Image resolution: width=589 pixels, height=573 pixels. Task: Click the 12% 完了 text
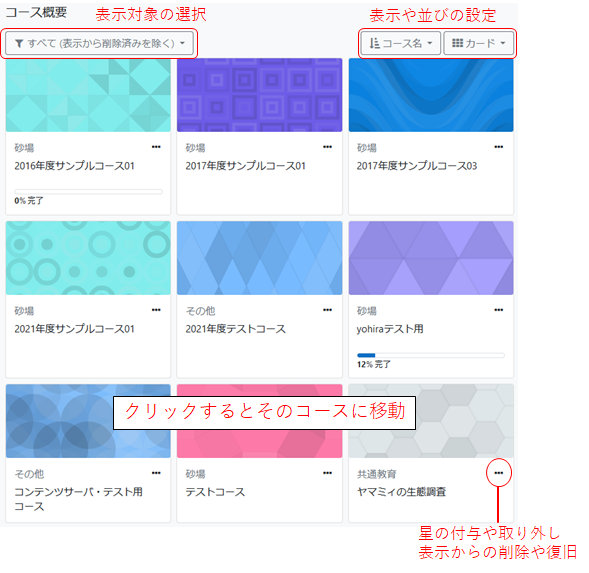coord(374,364)
